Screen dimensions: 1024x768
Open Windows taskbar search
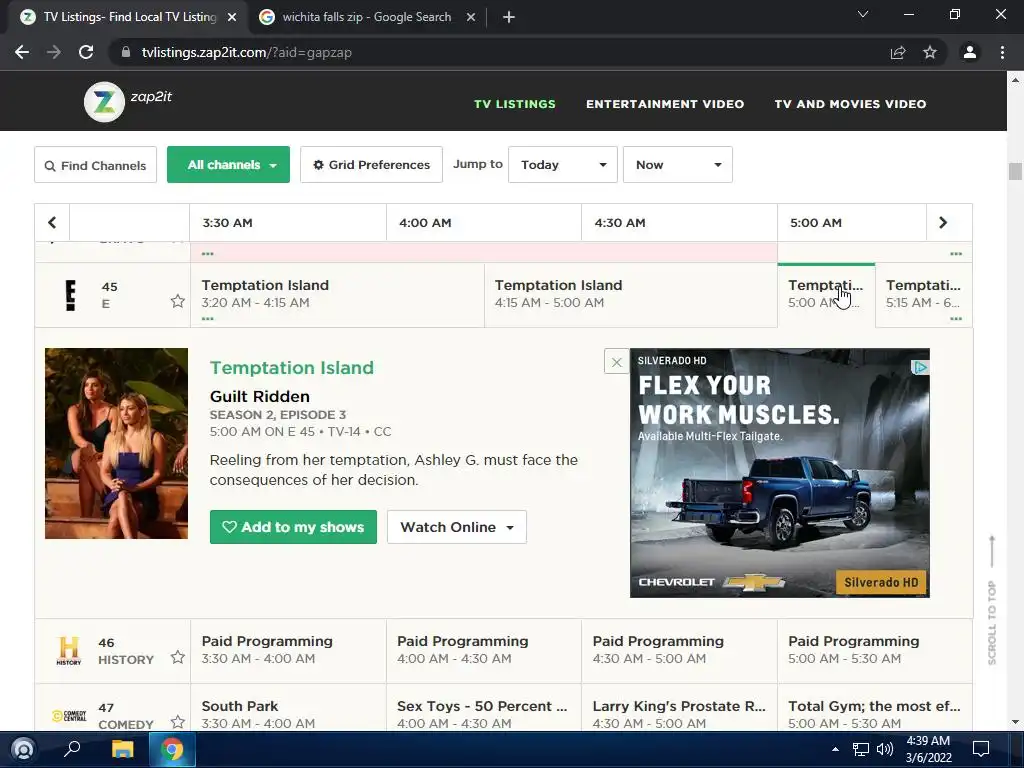tap(72, 749)
